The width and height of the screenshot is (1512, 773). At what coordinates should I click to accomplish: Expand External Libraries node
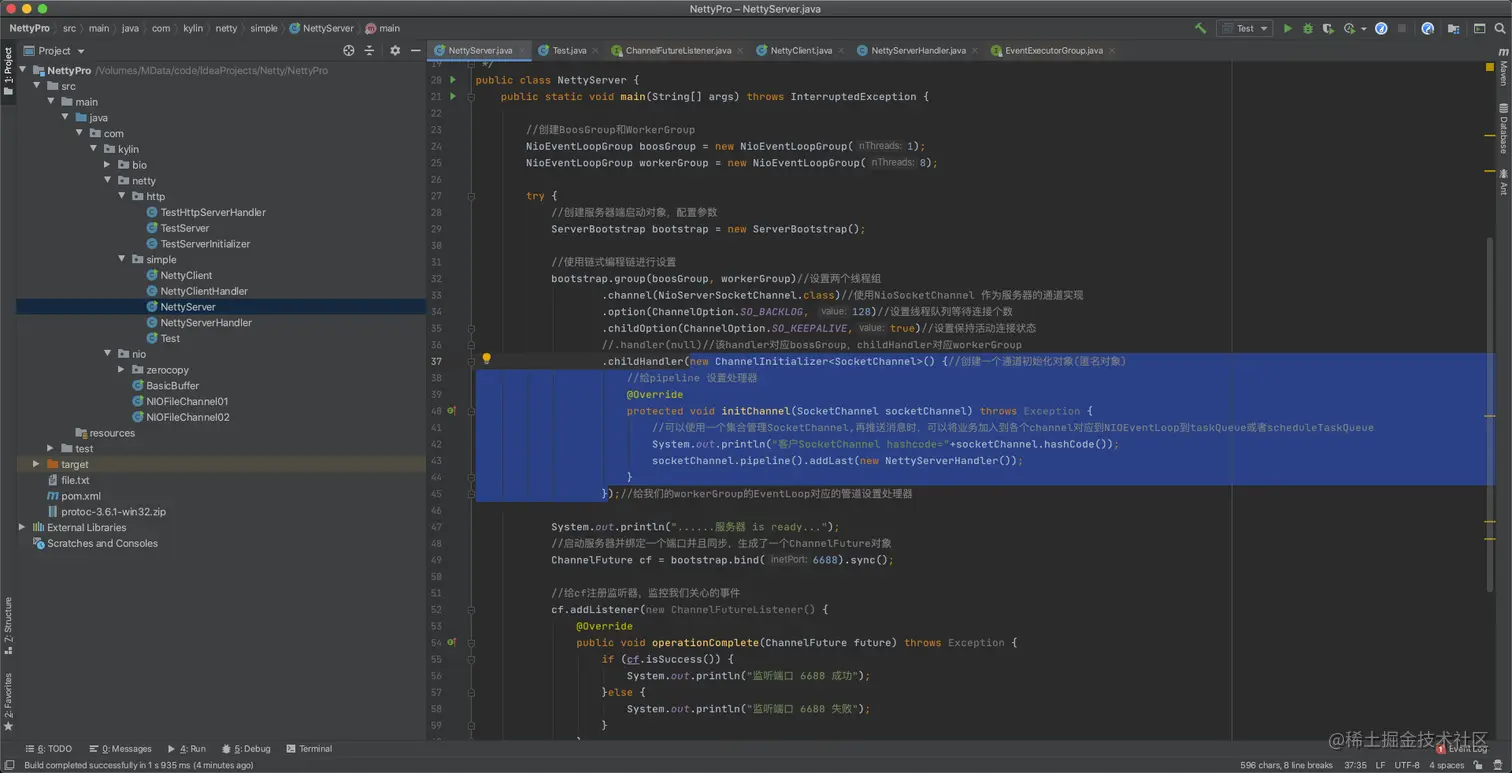click(x=22, y=527)
